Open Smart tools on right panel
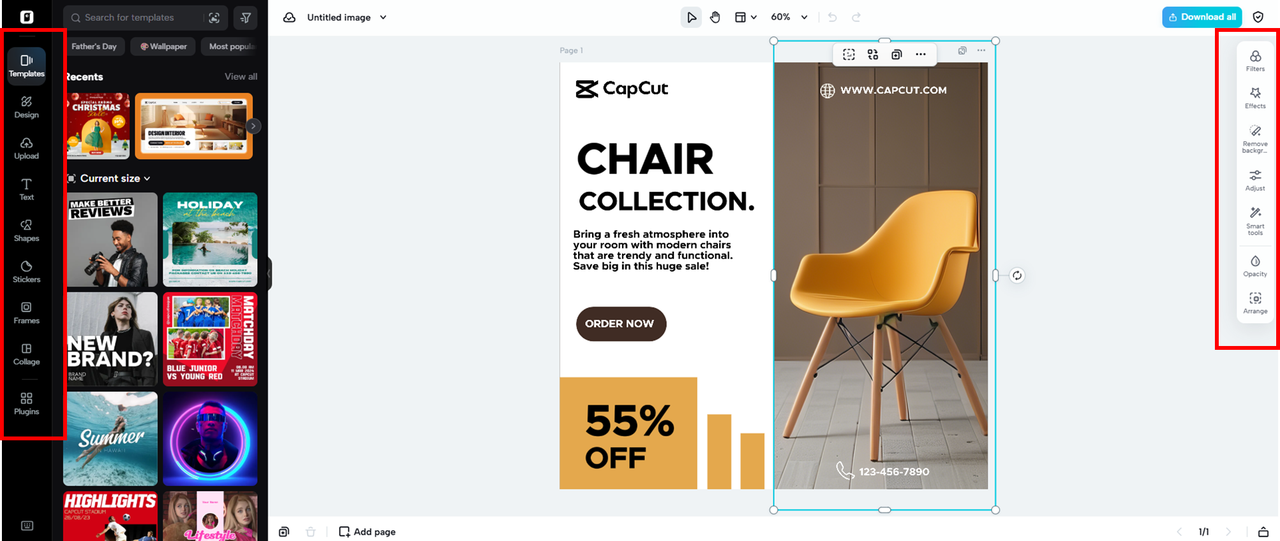Screen dimensions: 1280x541 (1255, 221)
